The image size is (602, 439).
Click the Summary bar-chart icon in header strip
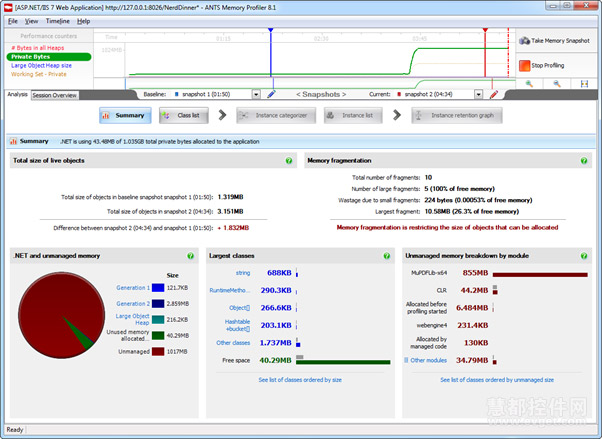pos(13,141)
